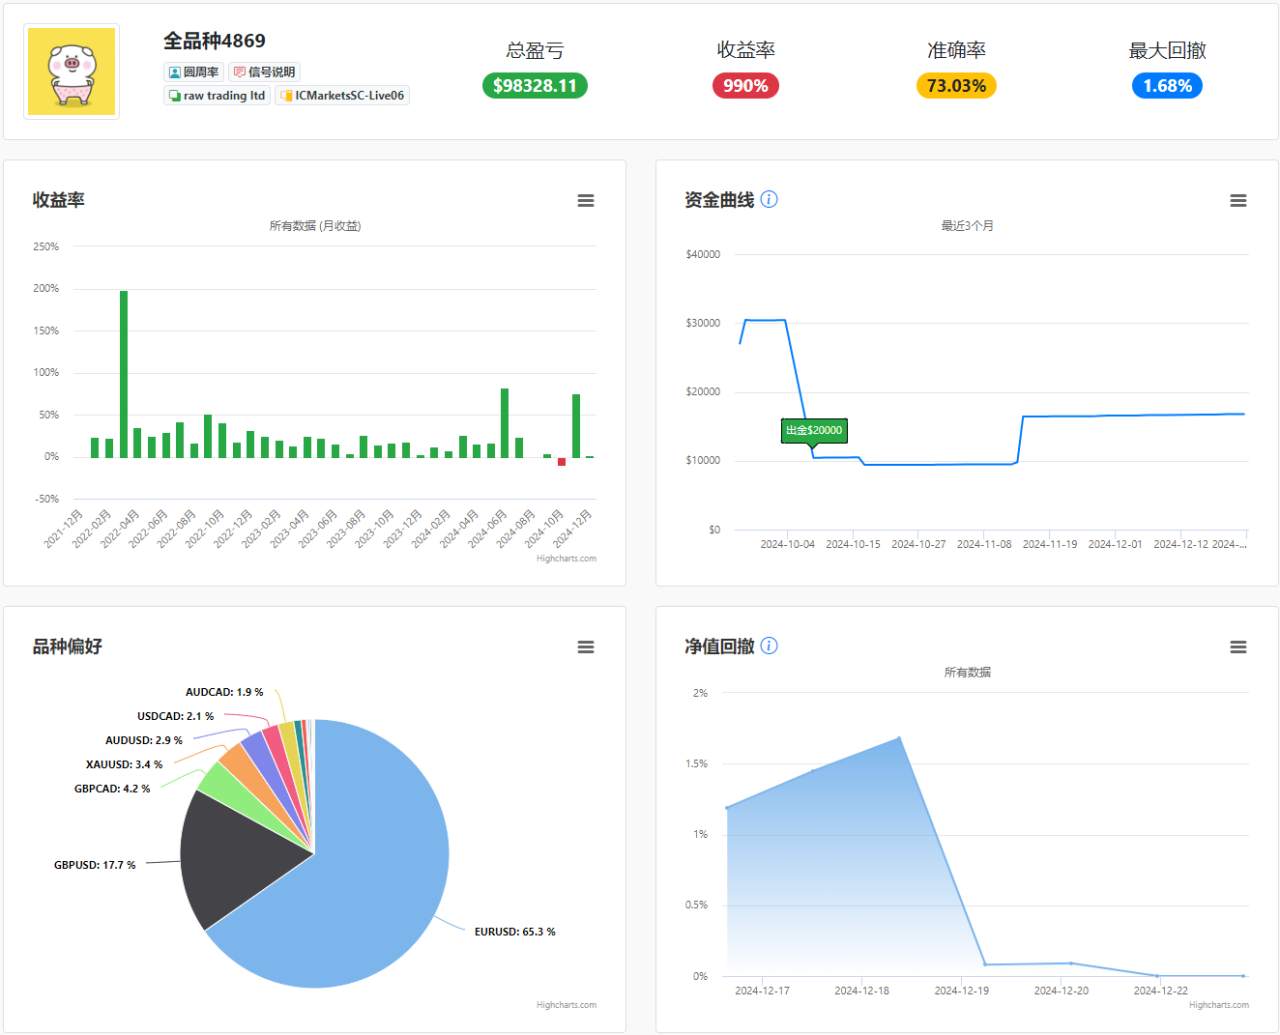Click the pig avatar profile picture

click(71, 71)
